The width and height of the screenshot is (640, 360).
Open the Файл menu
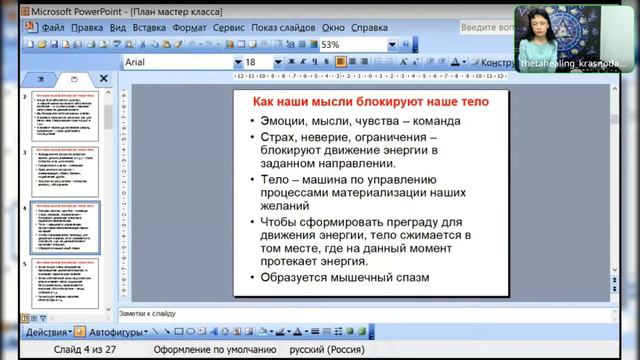tap(53, 28)
